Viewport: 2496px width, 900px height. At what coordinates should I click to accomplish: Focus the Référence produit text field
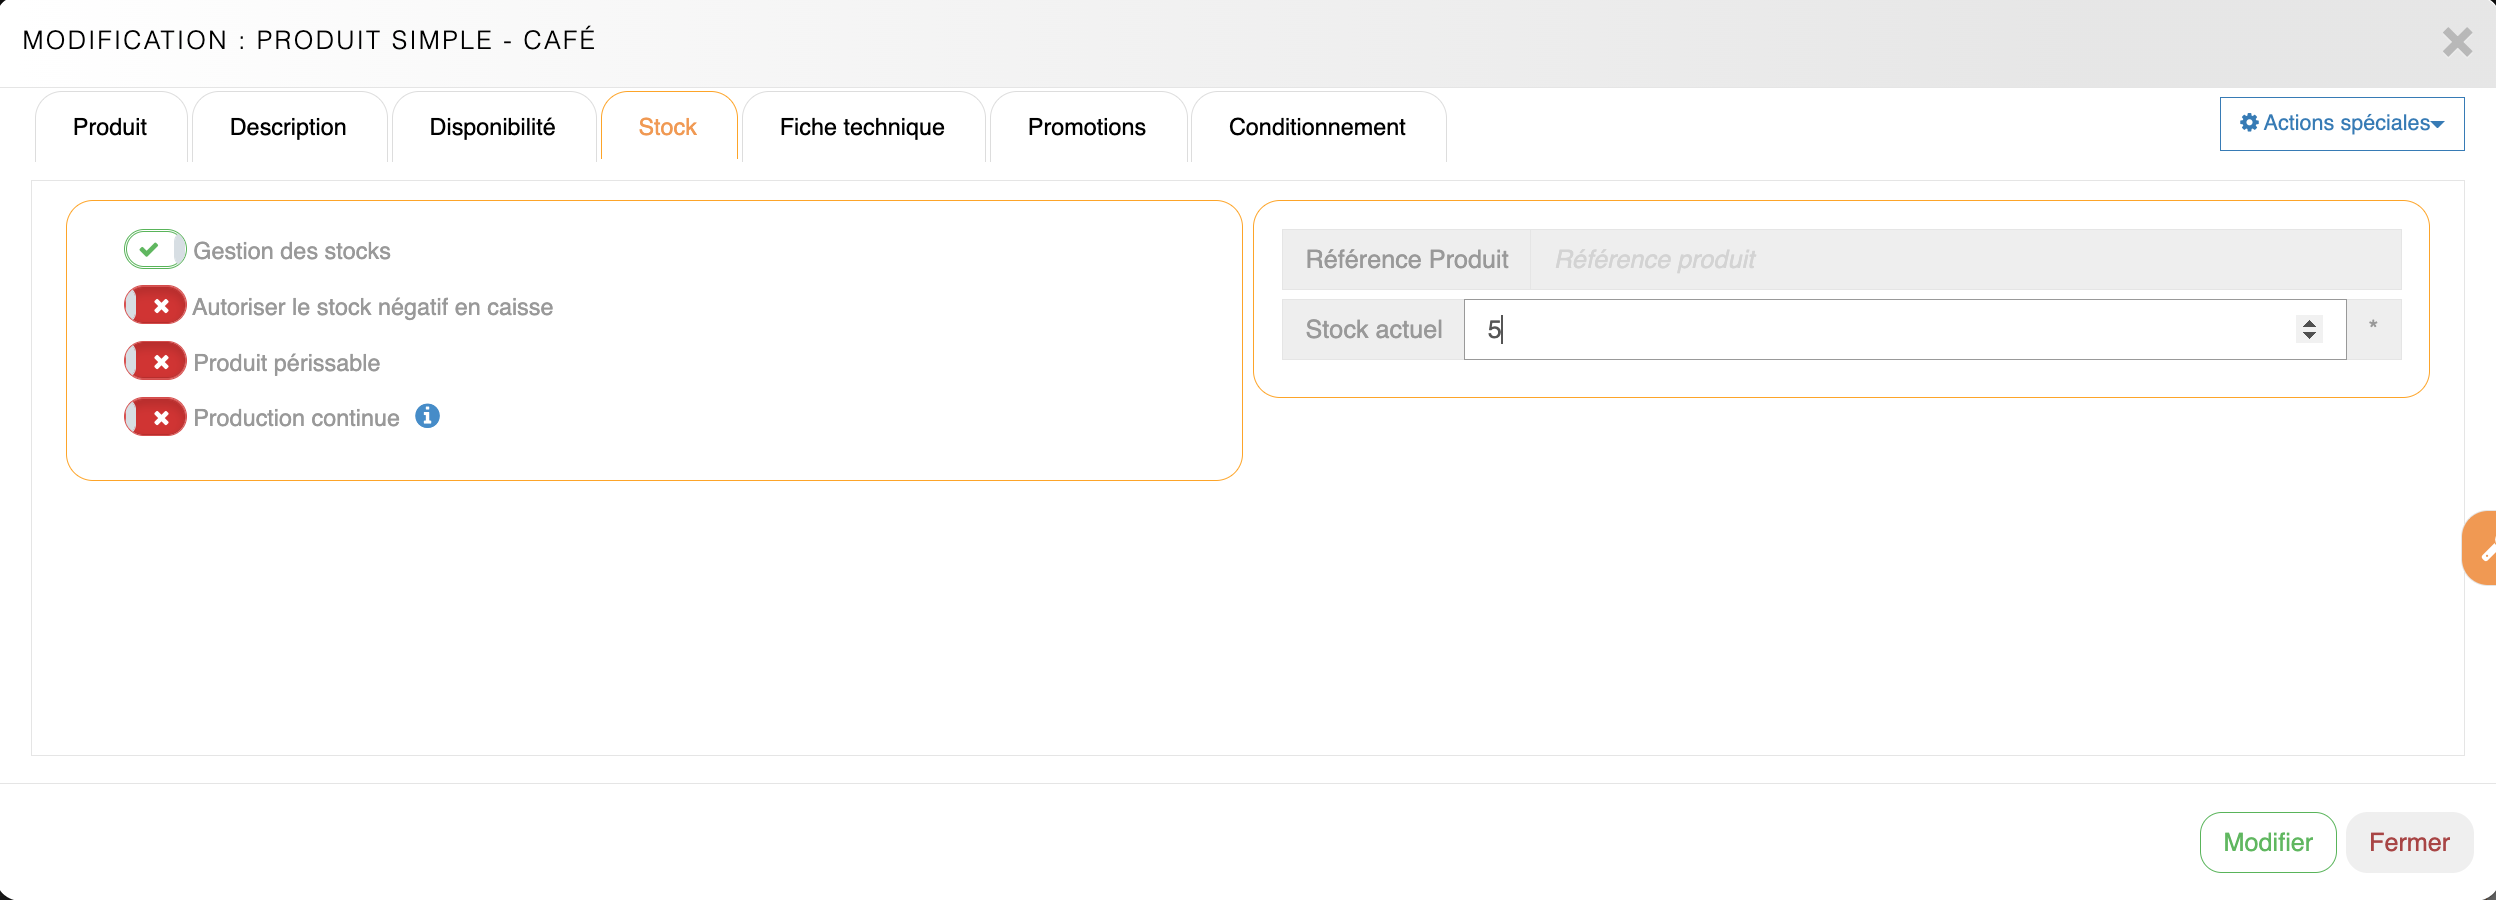tap(1964, 260)
